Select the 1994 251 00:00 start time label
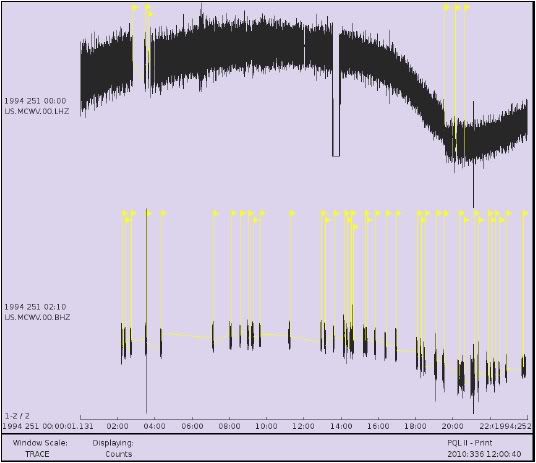 coord(35,101)
